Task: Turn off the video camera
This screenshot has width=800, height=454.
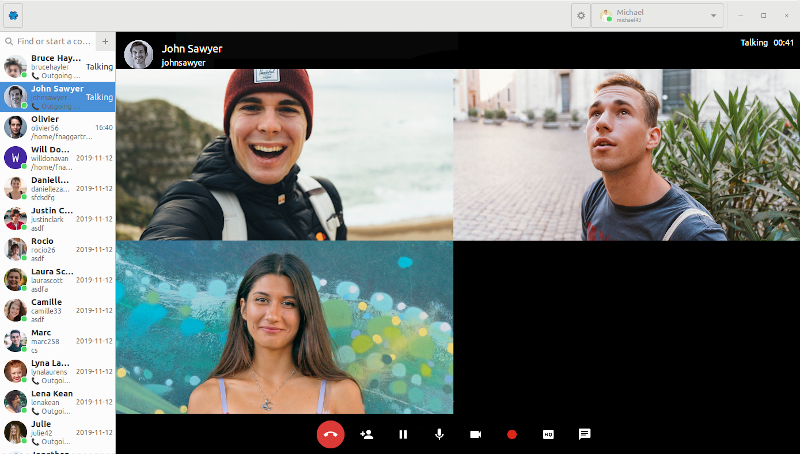Action: 476,434
